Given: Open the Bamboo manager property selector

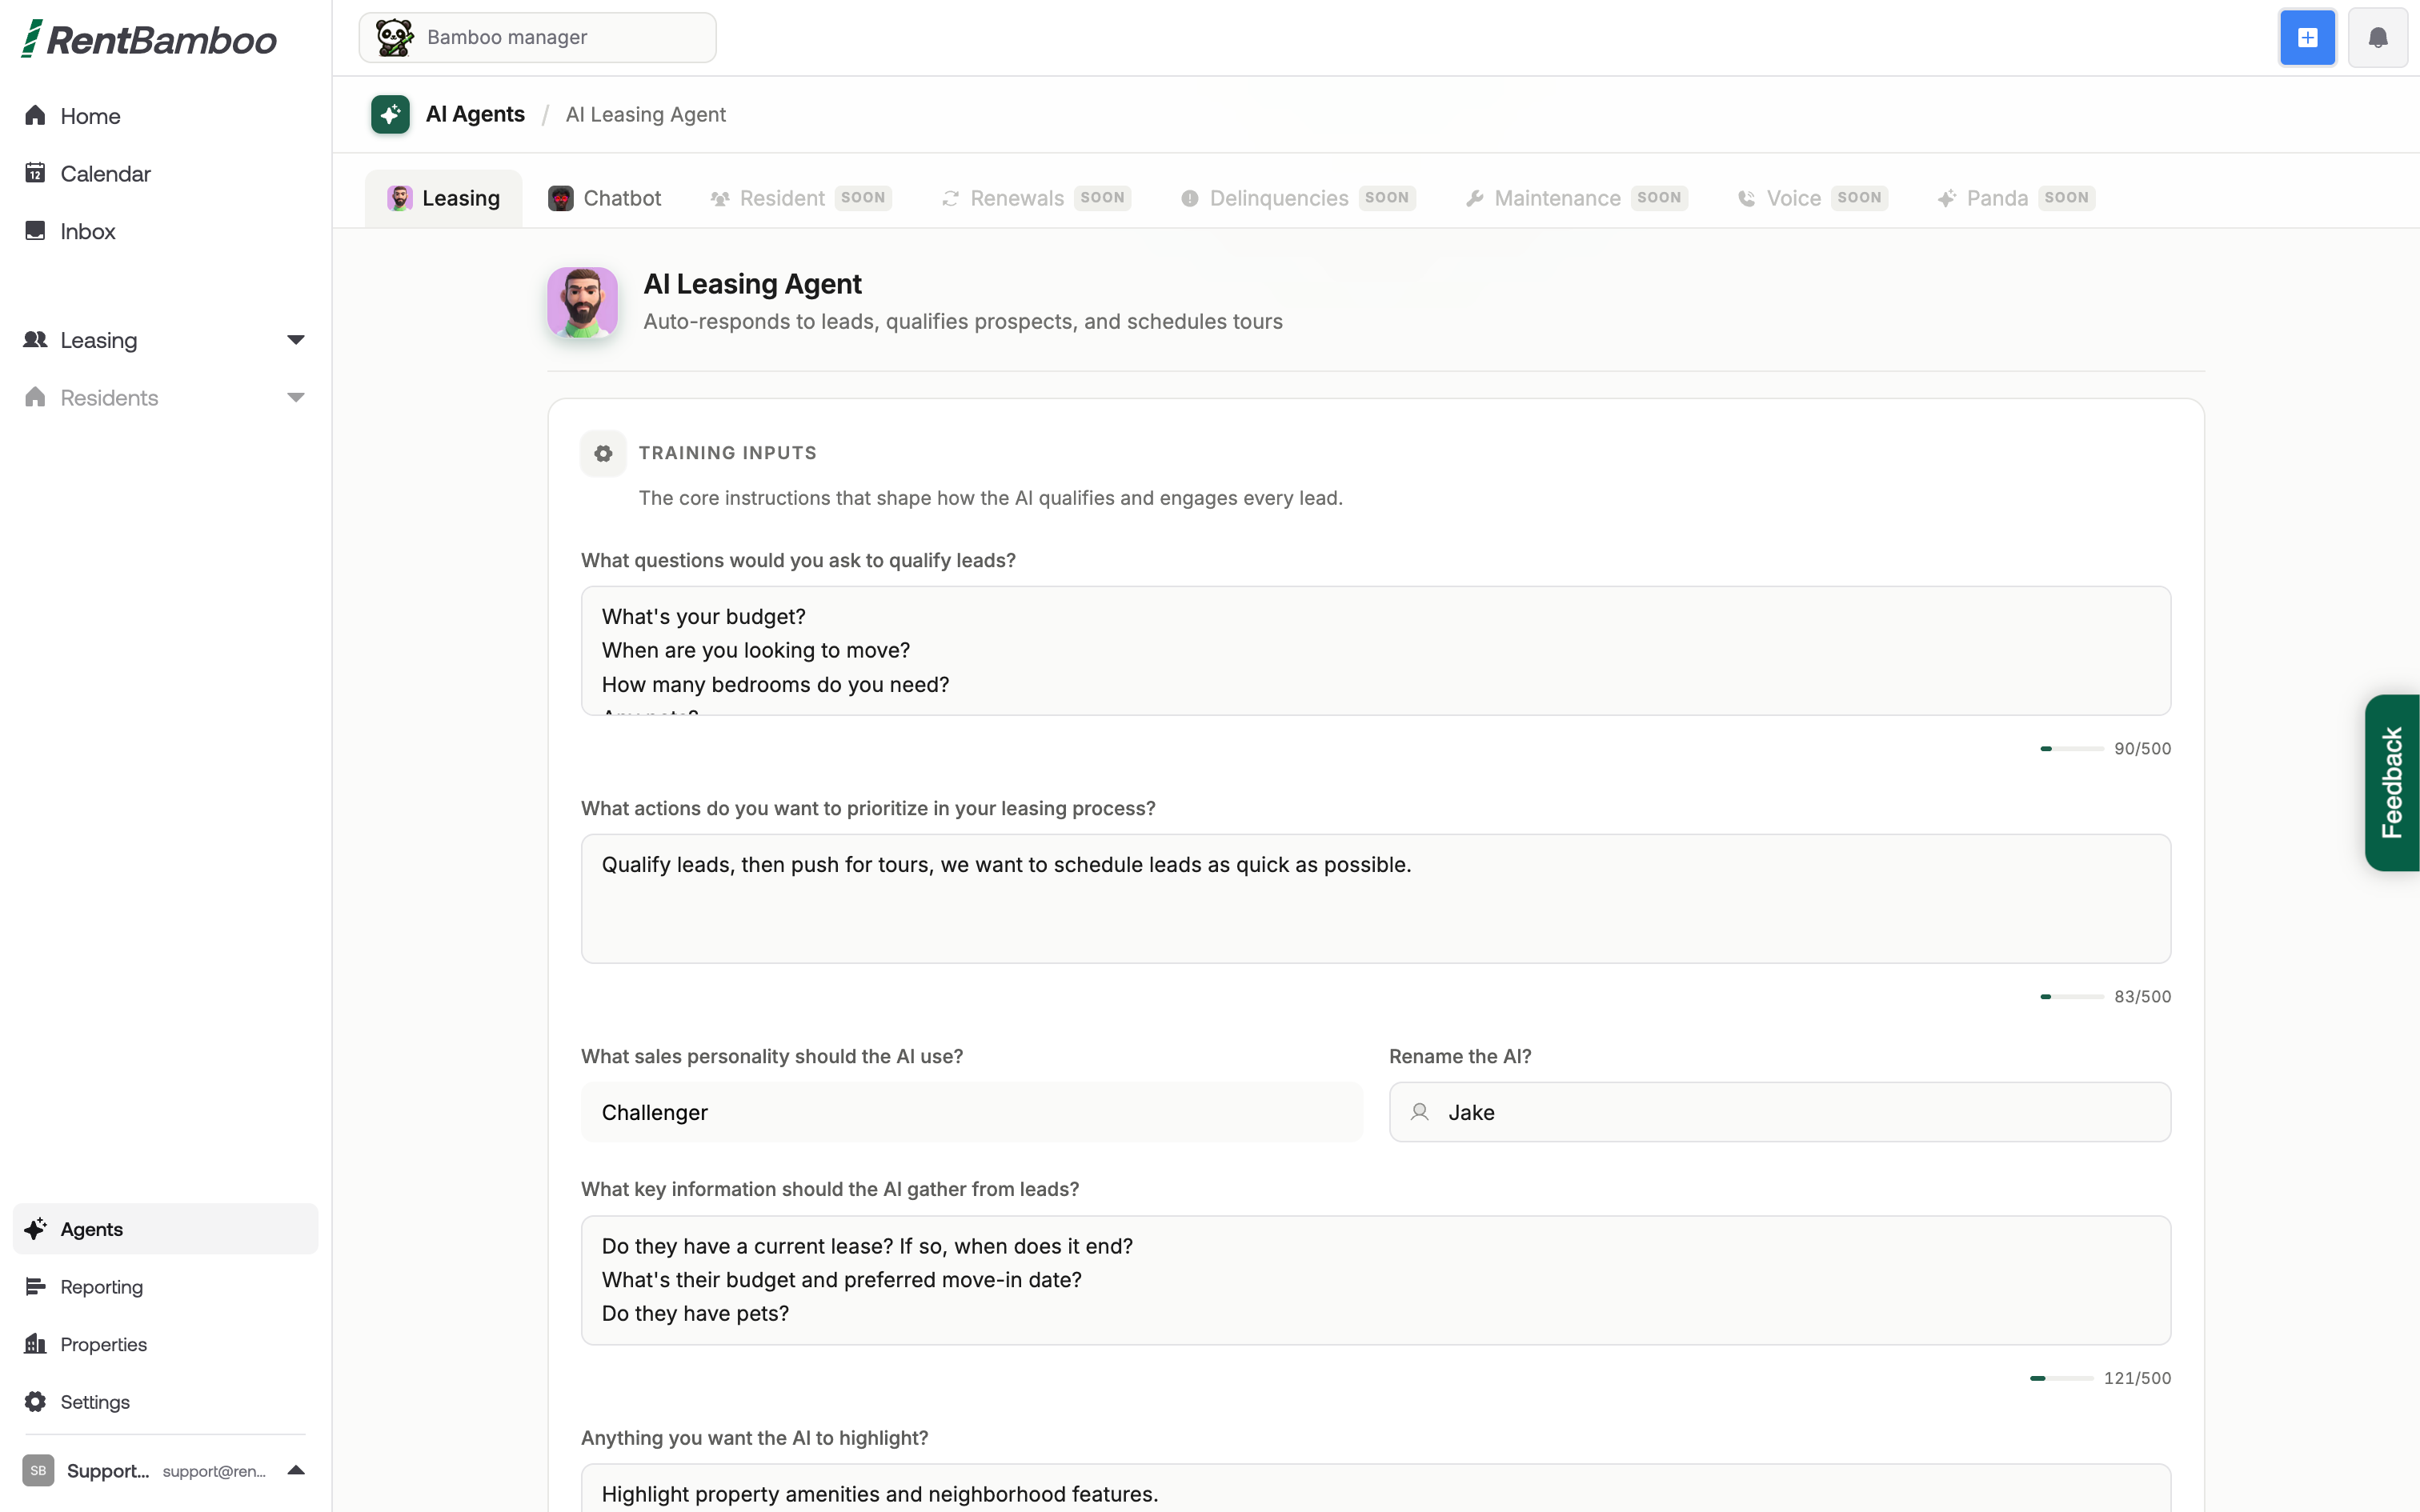Looking at the screenshot, I should pos(537,38).
